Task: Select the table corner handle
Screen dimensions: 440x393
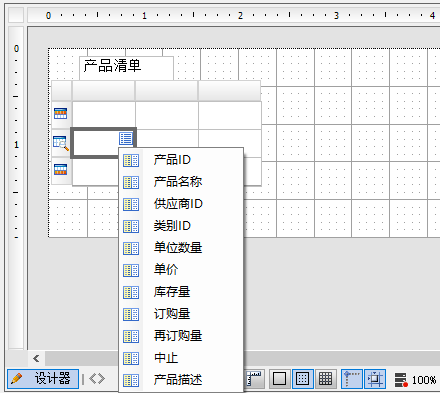Action: [62, 90]
